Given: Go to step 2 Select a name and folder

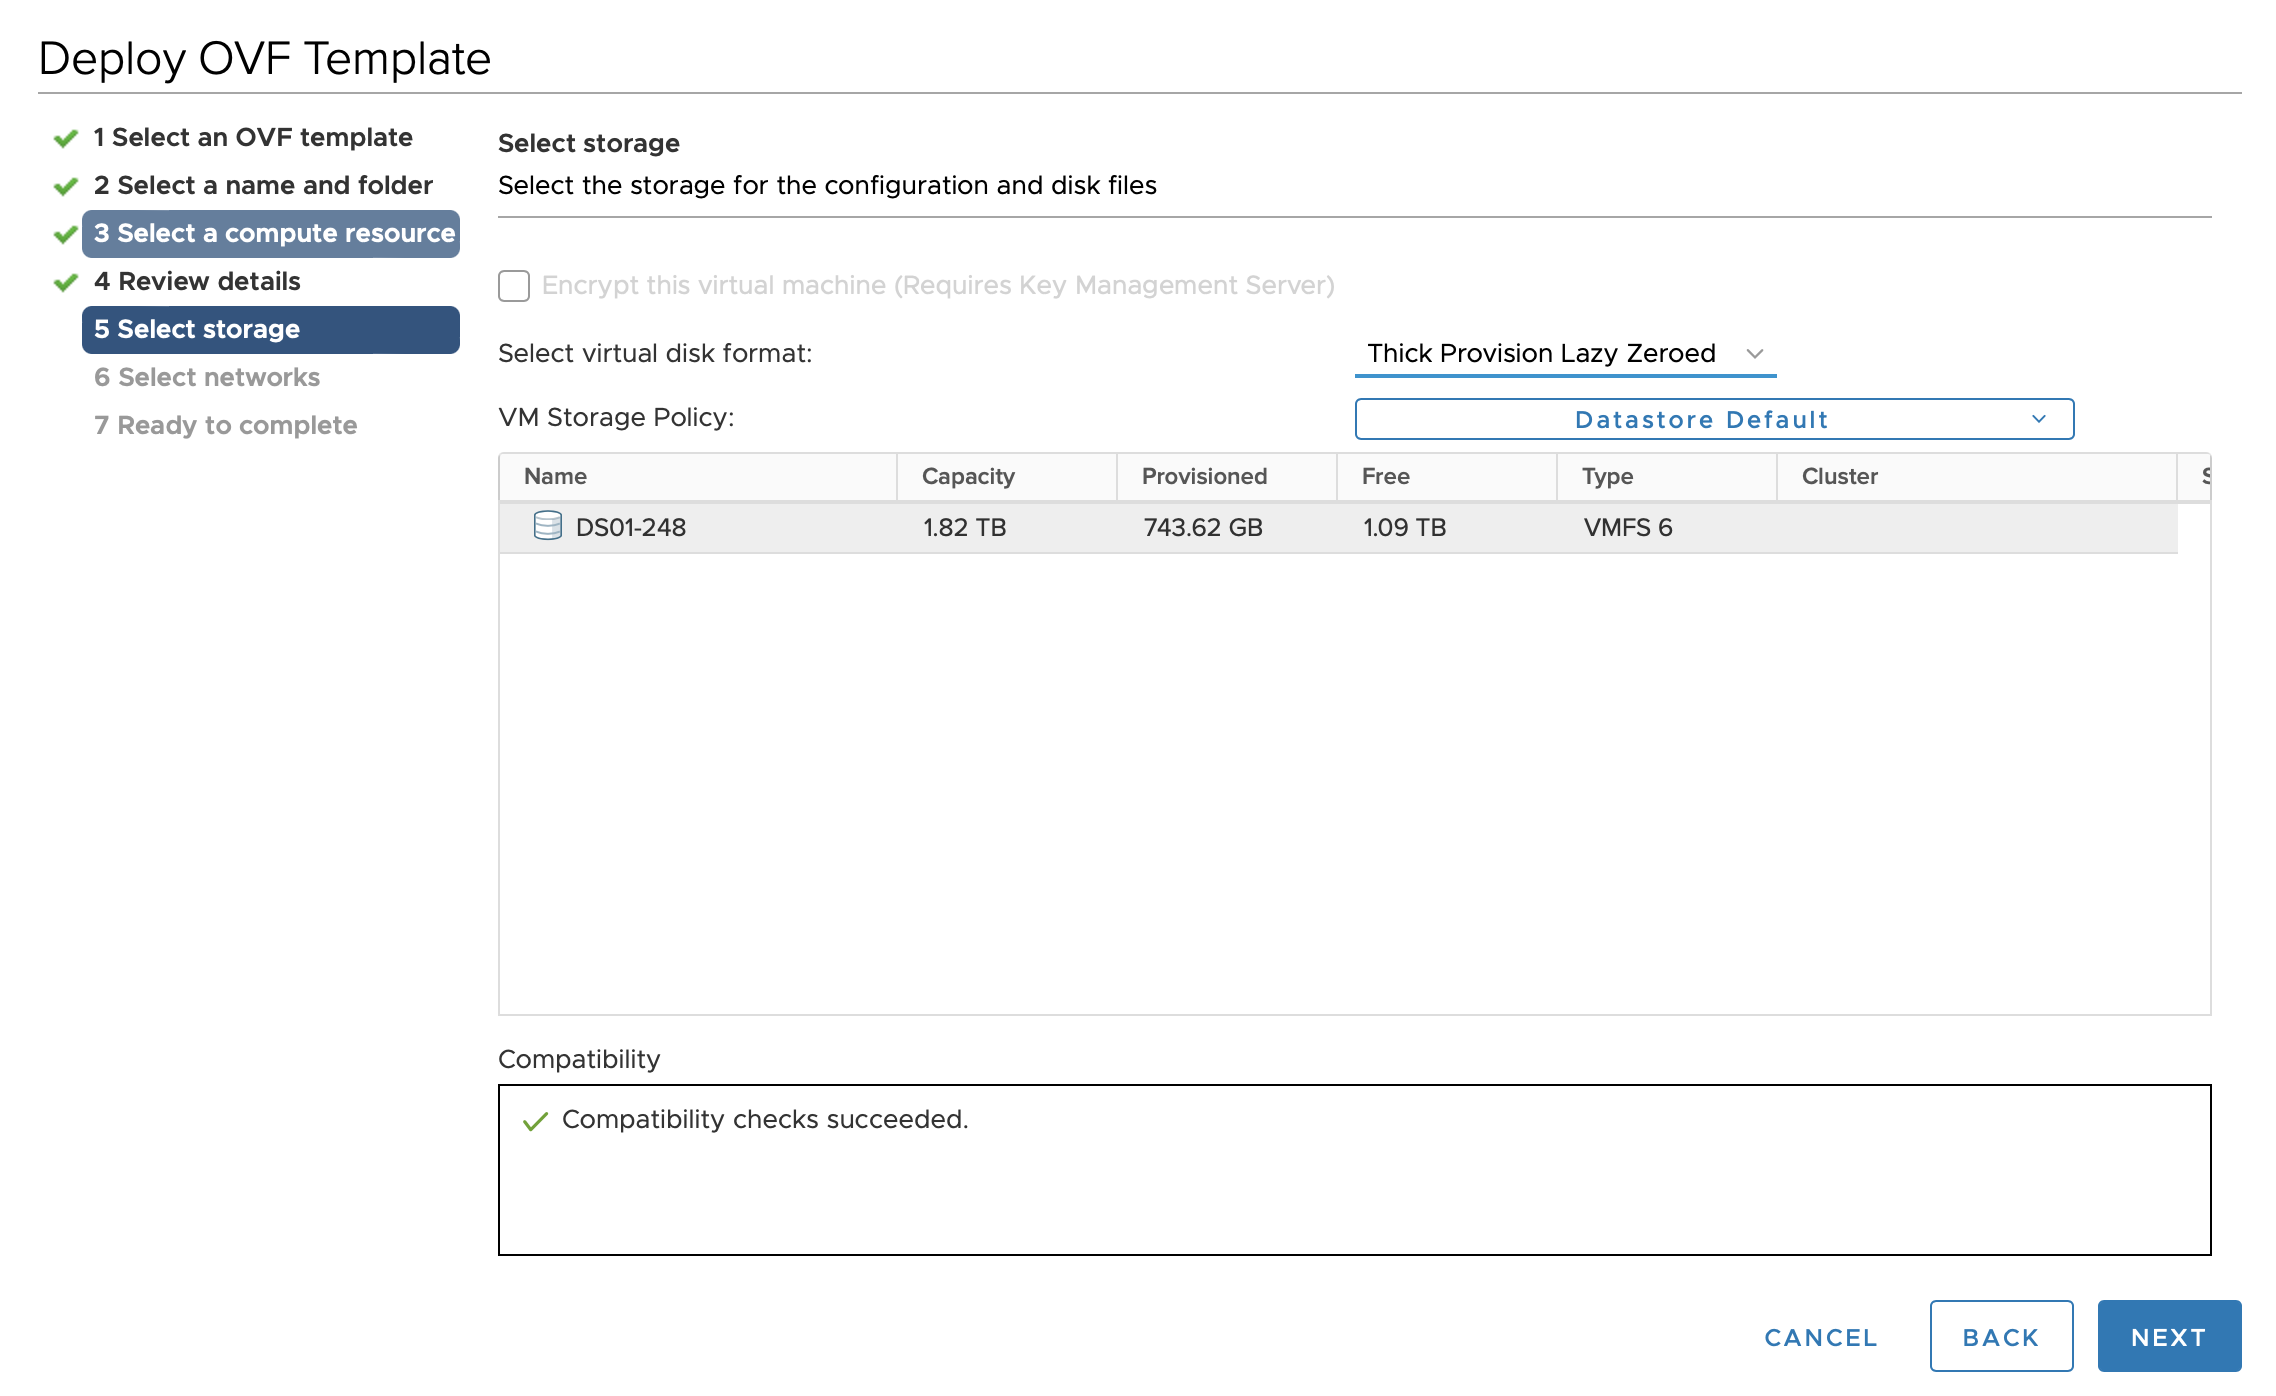Looking at the screenshot, I should point(263,186).
